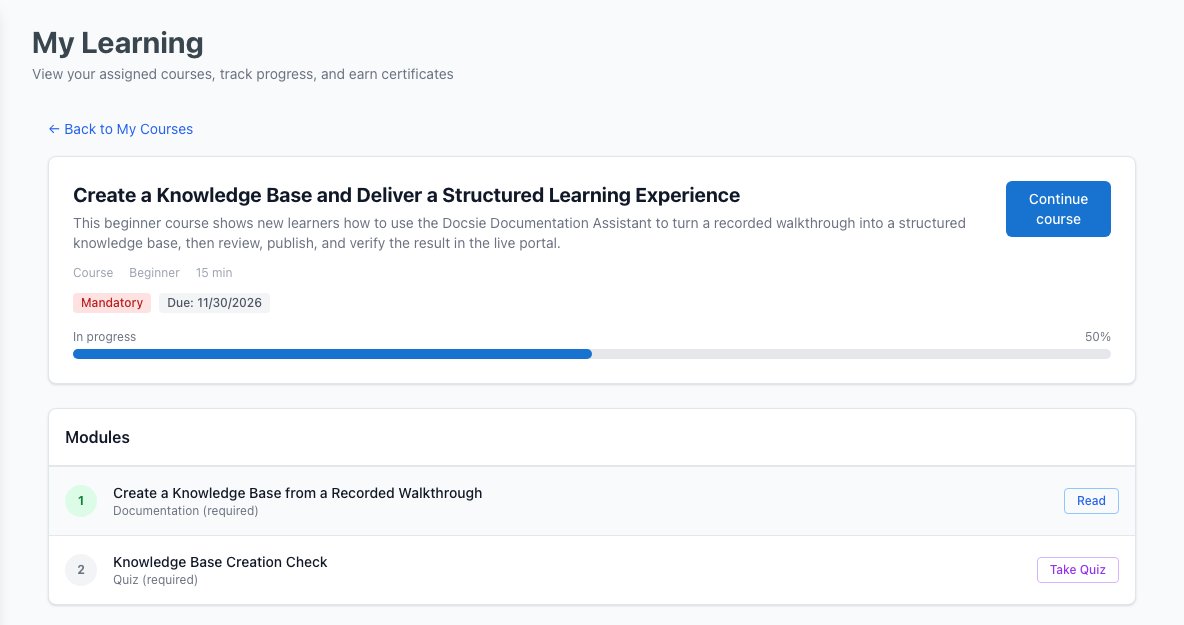Click the course title heading
The image size is (1184, 625).
(406, 196)
